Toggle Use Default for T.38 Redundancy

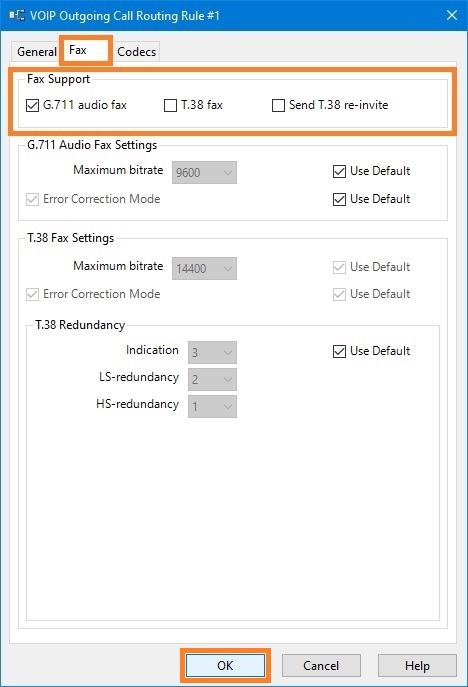tap(339, 351)
